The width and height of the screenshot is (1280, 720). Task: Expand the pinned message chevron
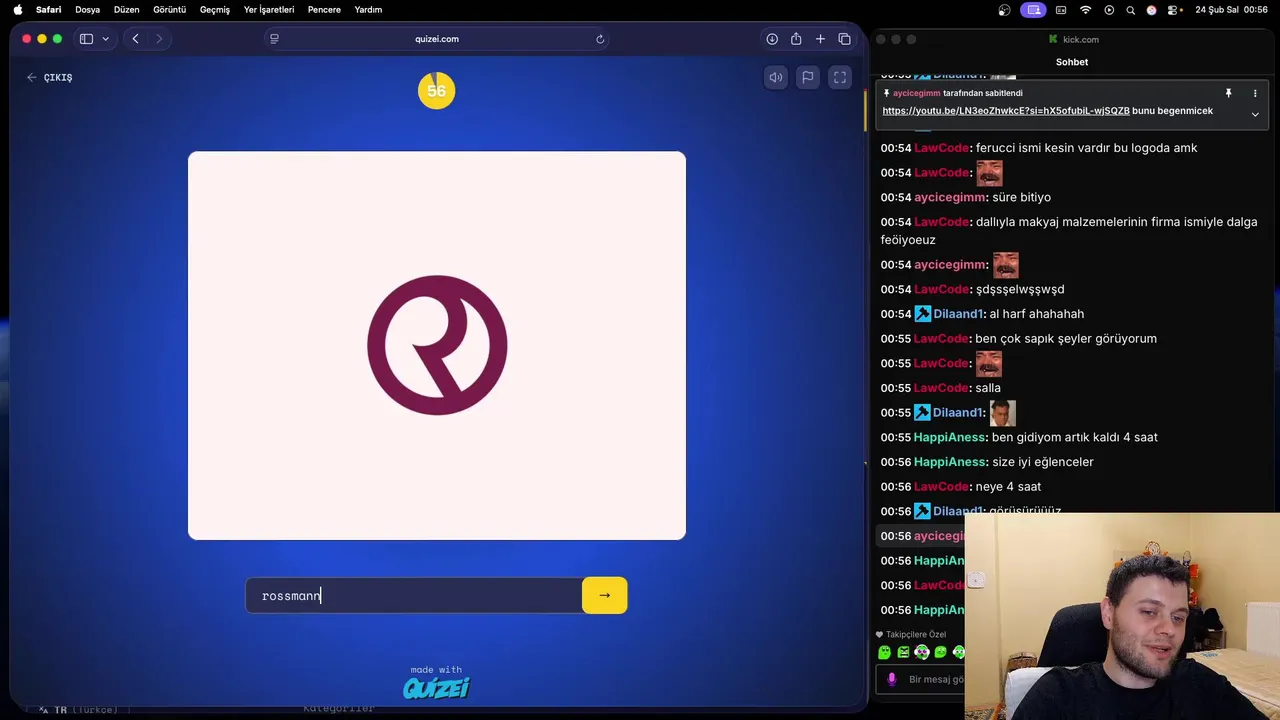pyautogui.click(x=1255, y=114)
